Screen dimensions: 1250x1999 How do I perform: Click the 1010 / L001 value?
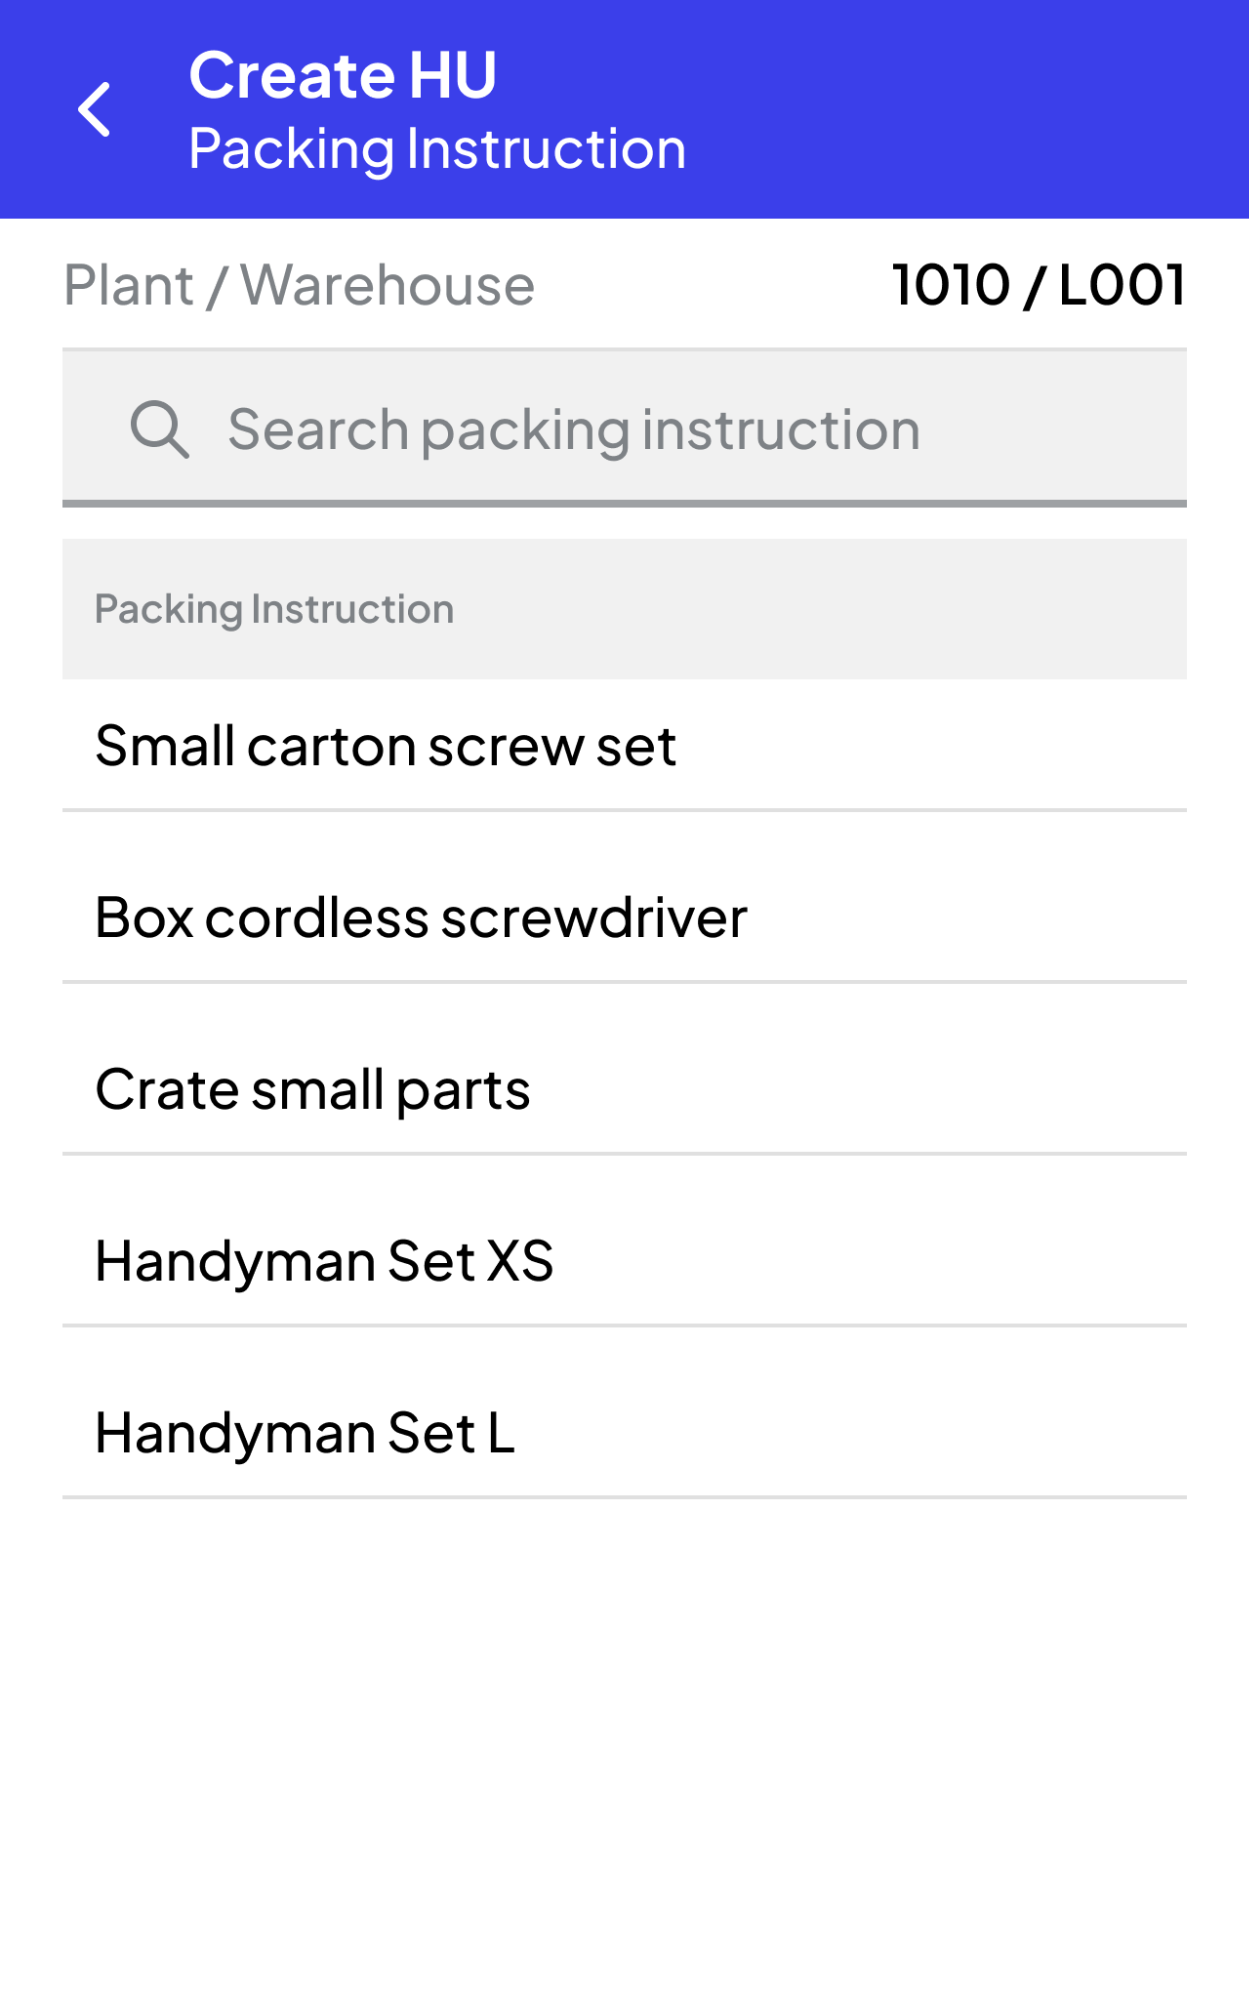tap(1038, 285)
